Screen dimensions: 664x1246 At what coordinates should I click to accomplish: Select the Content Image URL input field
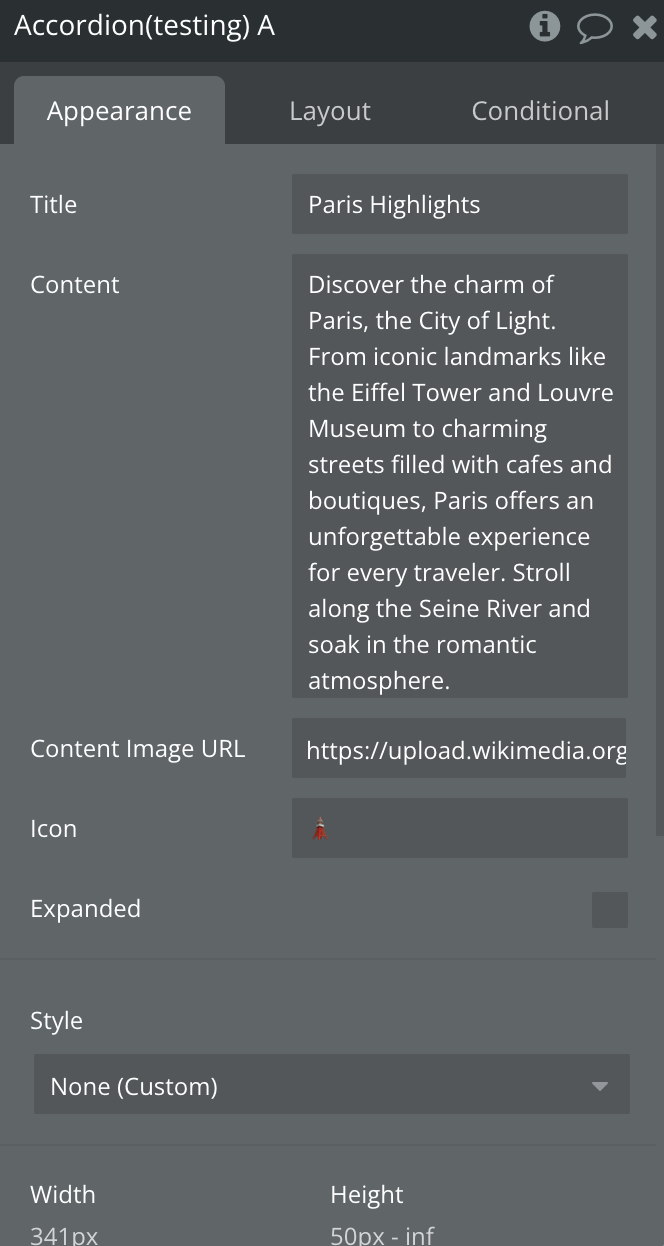point(460,749)
